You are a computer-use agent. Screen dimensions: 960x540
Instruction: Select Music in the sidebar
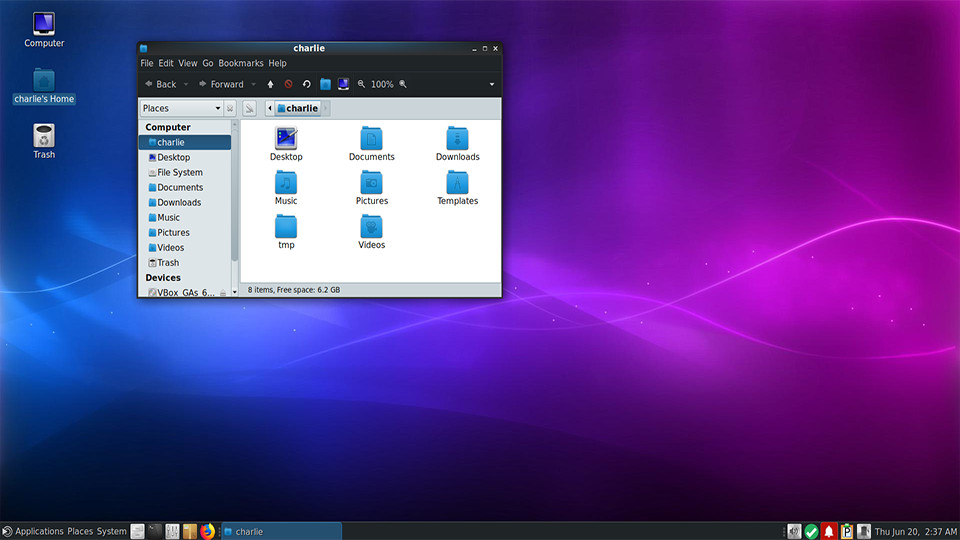(185, 217)
